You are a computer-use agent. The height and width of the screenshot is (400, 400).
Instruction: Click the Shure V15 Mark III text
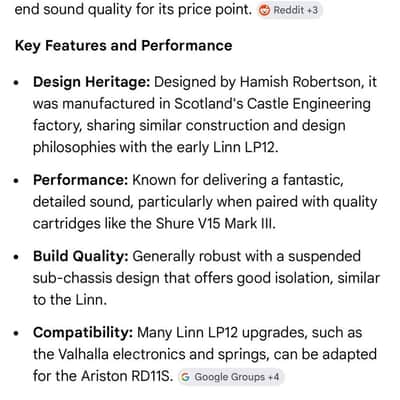216,223
